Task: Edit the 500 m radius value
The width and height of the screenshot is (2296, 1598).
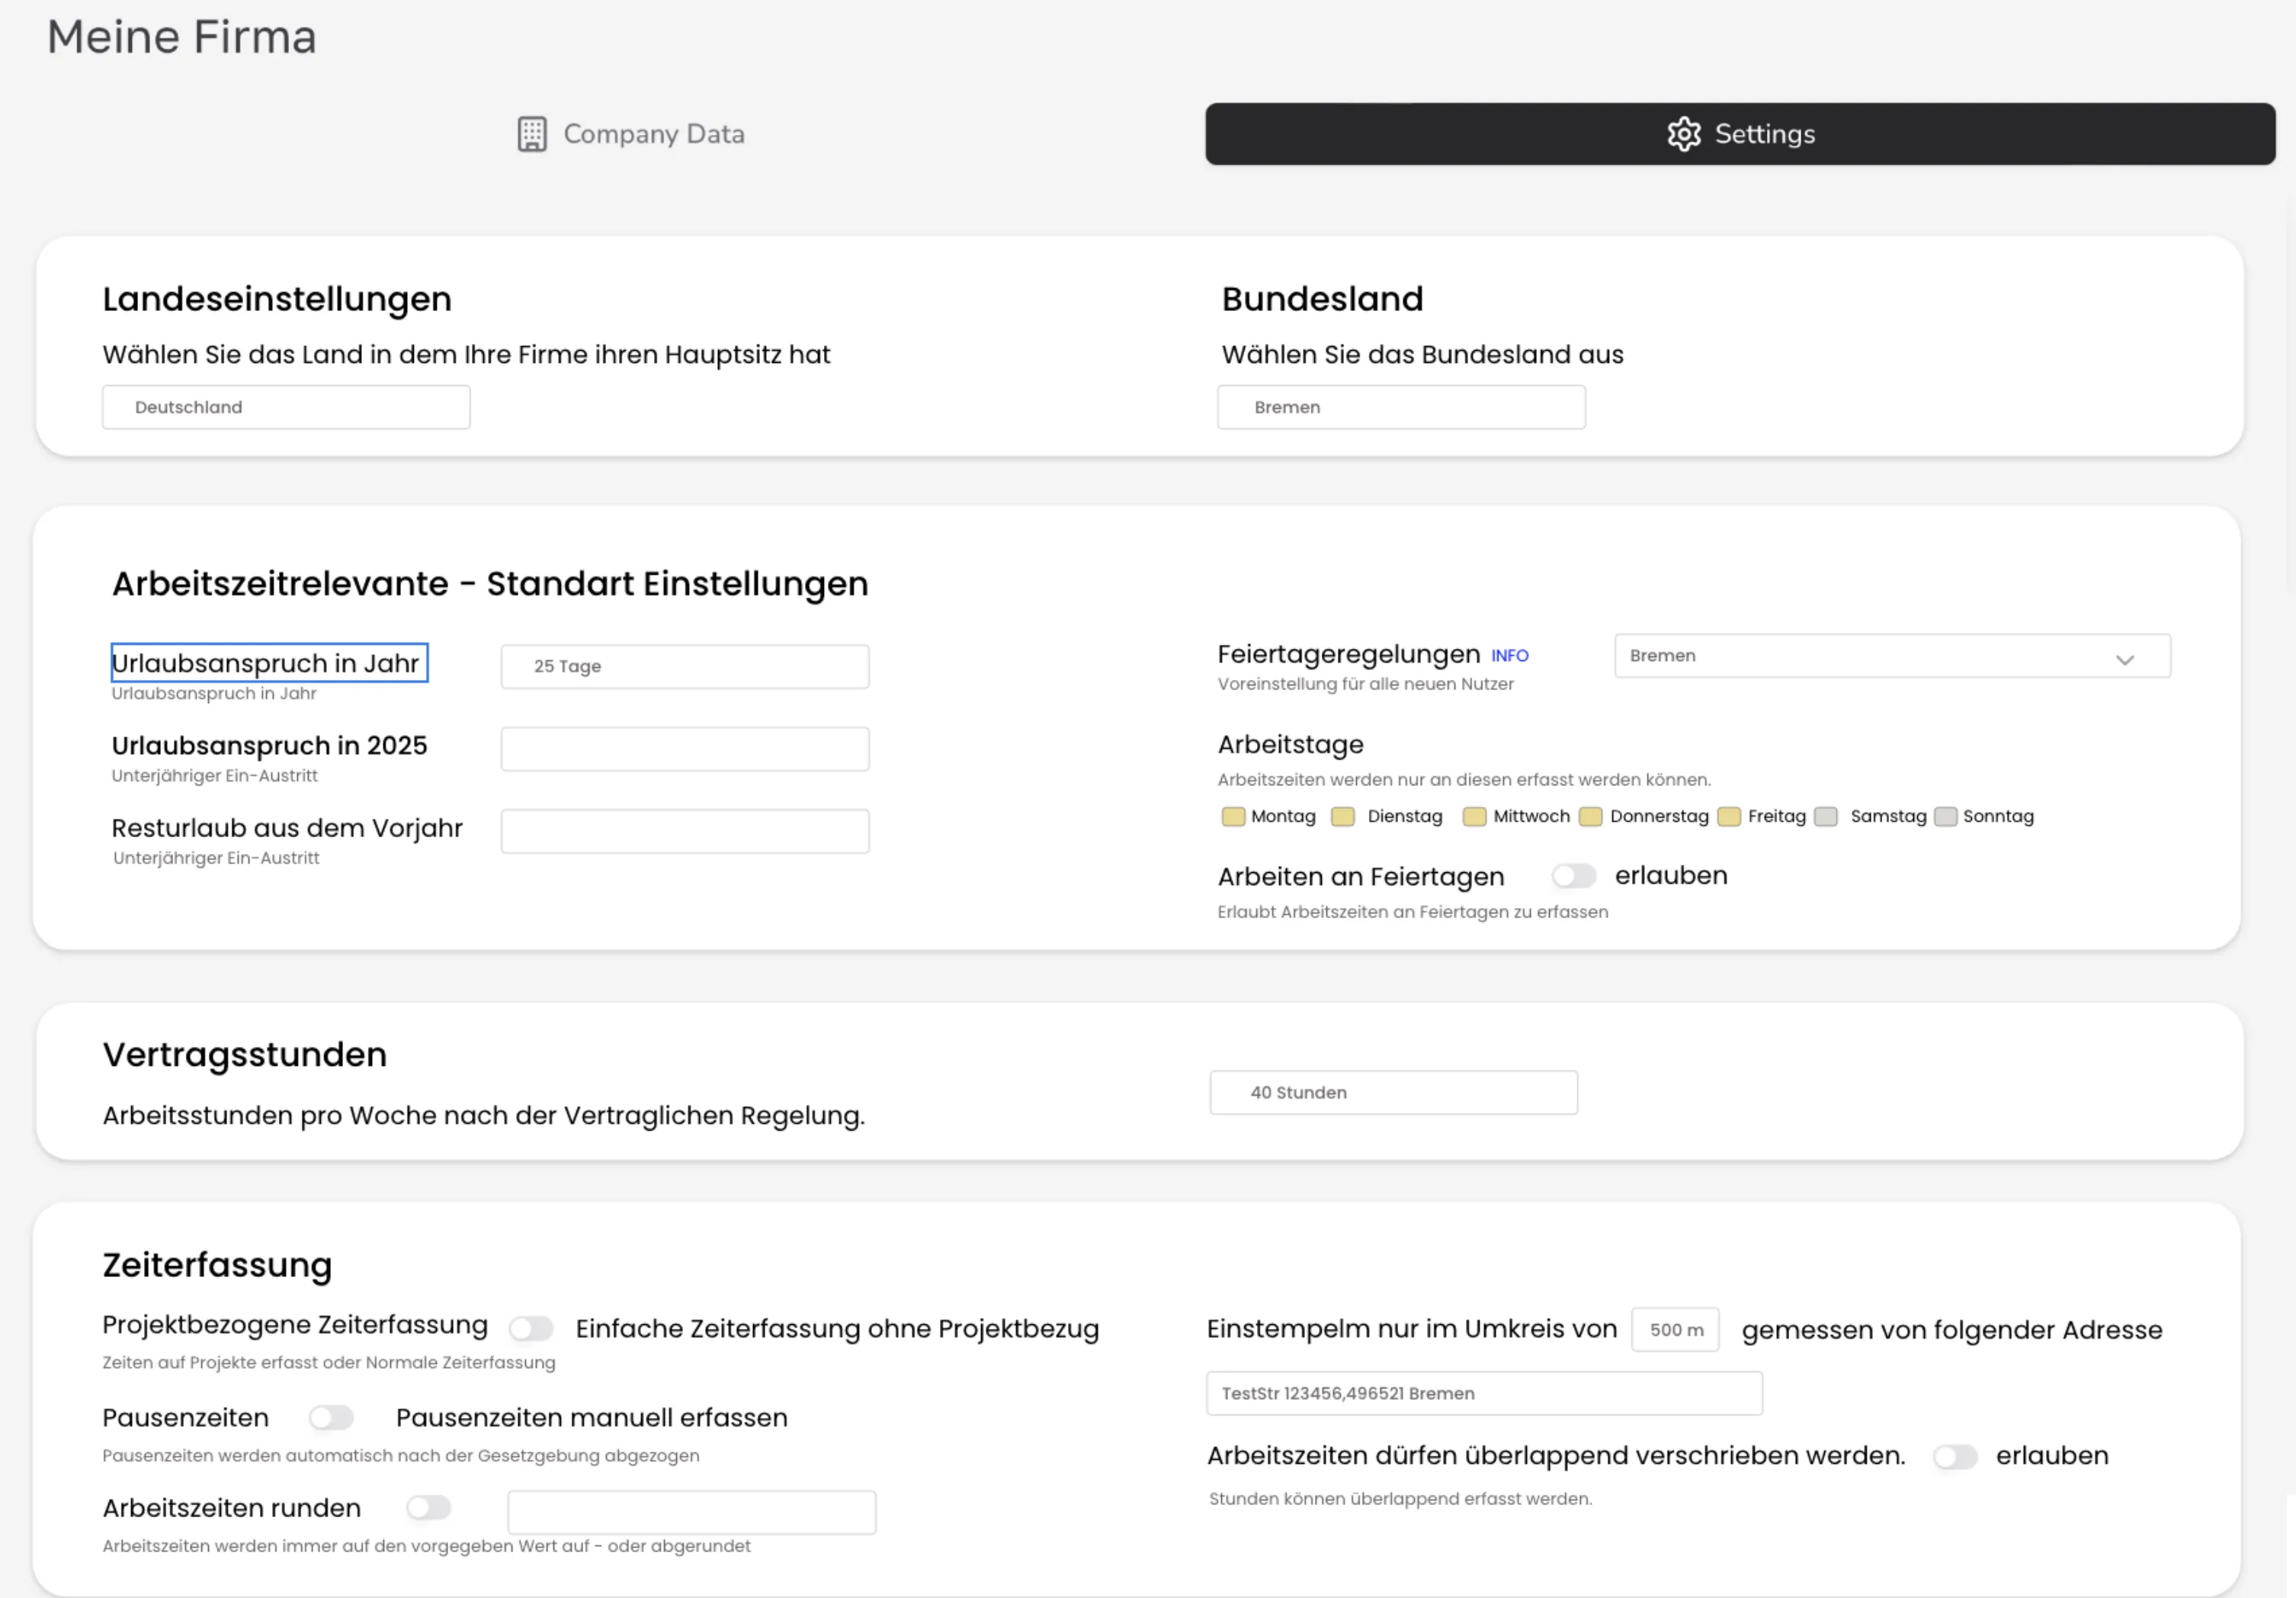Action: pos(1675,1330)
